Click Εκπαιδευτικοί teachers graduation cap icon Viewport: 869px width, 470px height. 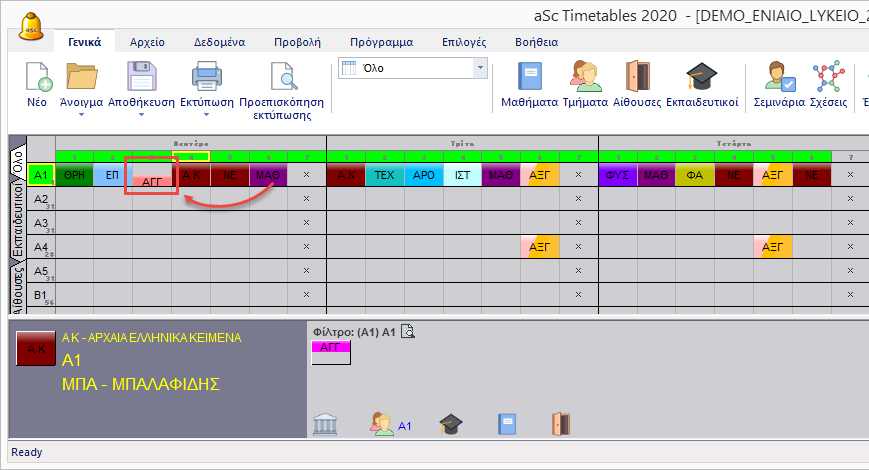(702, 78)
